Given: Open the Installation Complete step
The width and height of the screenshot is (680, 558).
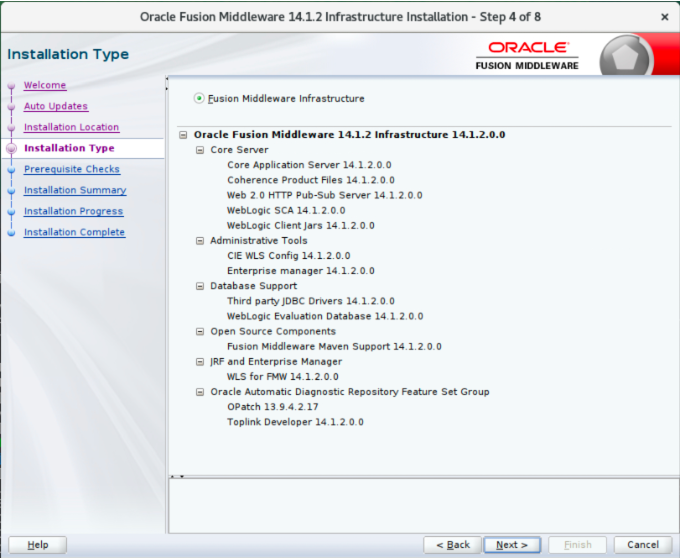Looking at the screenshot, I should coord(75,232).
